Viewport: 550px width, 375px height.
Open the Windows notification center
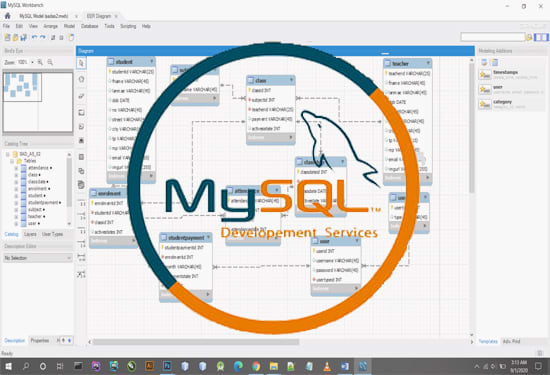(538, 367)
